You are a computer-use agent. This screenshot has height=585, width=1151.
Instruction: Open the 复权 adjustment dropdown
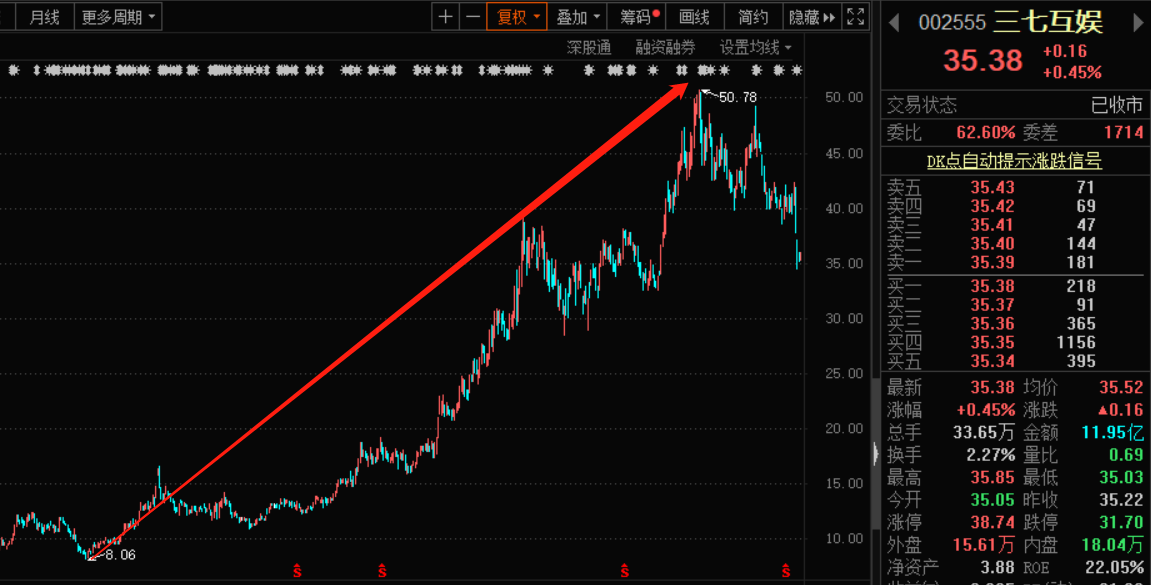[x=518, y=17]
